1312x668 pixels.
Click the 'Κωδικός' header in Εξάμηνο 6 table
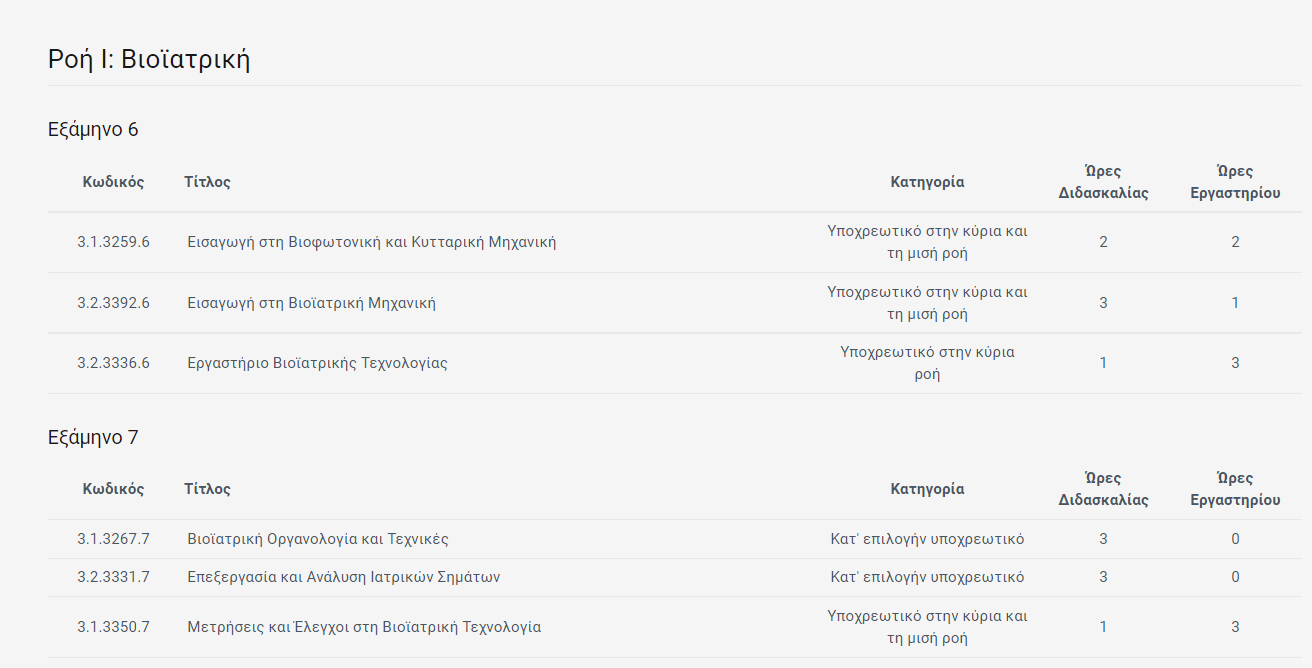pyautogui.click(x=113, y=182)
